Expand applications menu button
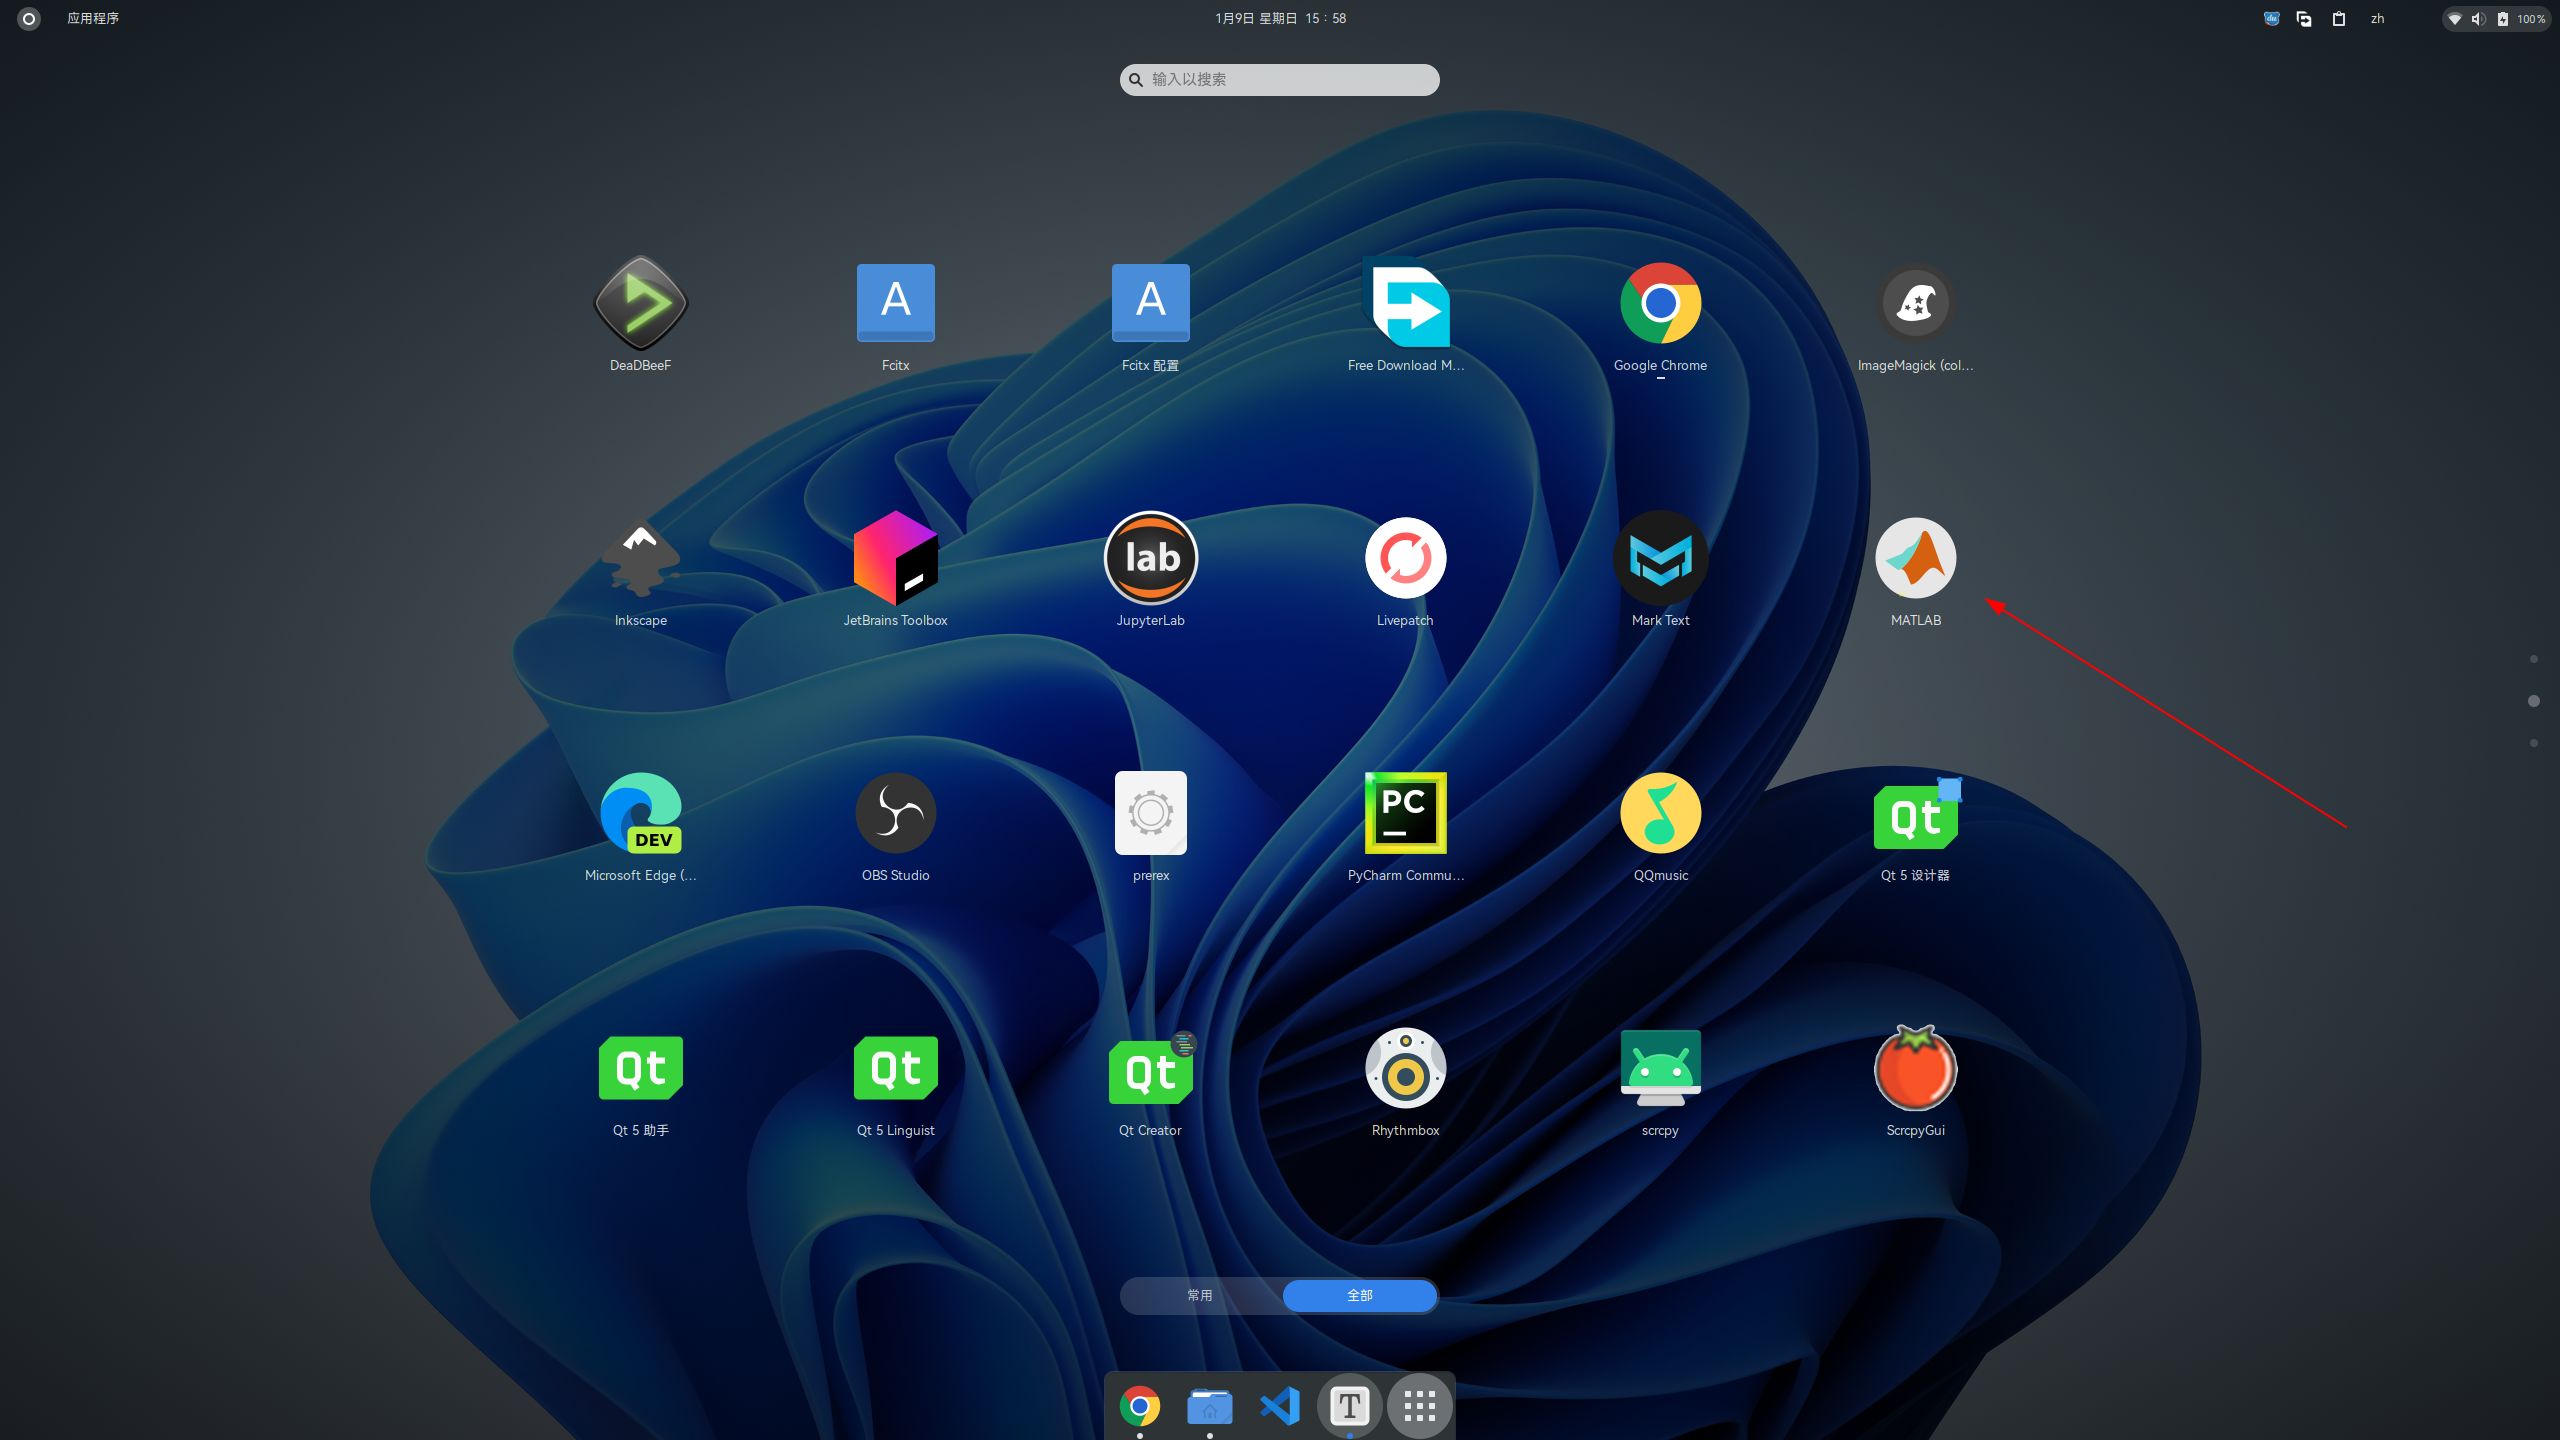The image size is (2560, 1440). (1421, 1405)
